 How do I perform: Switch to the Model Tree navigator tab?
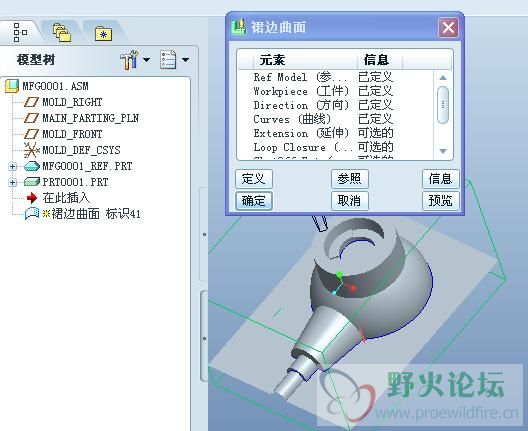coord(20,32)
